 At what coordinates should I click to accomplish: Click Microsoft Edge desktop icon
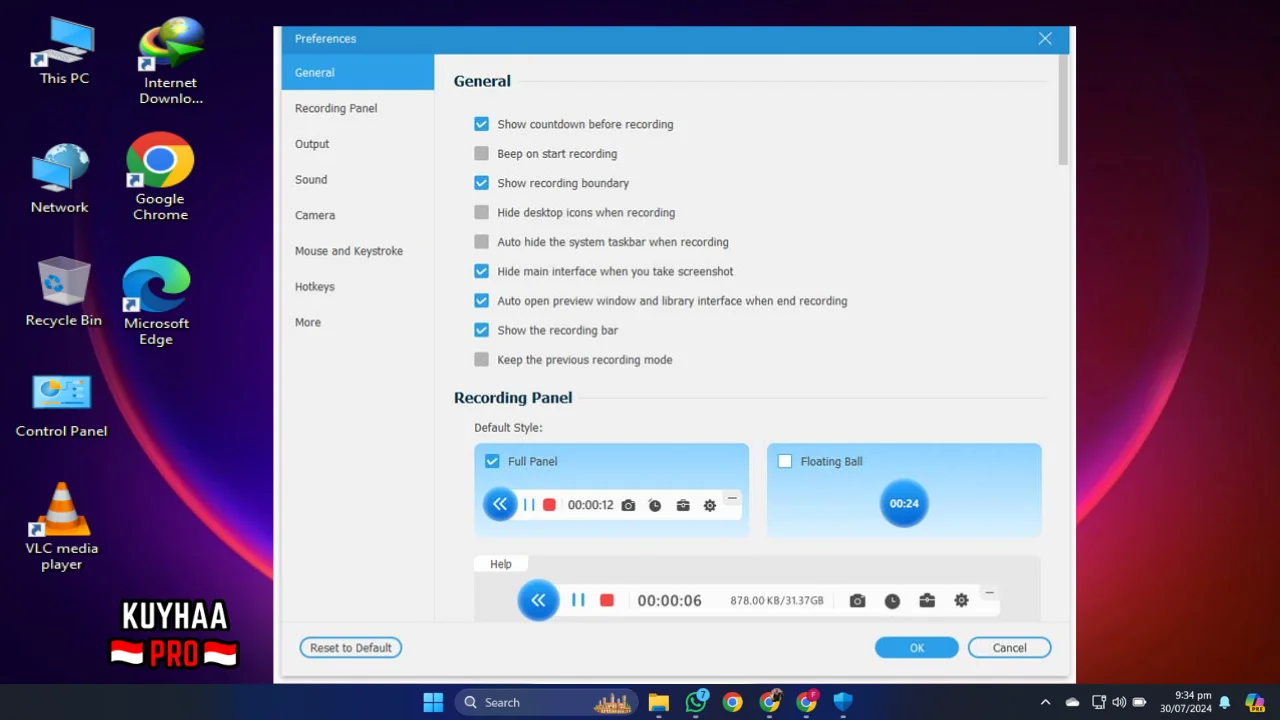(156, 301)
